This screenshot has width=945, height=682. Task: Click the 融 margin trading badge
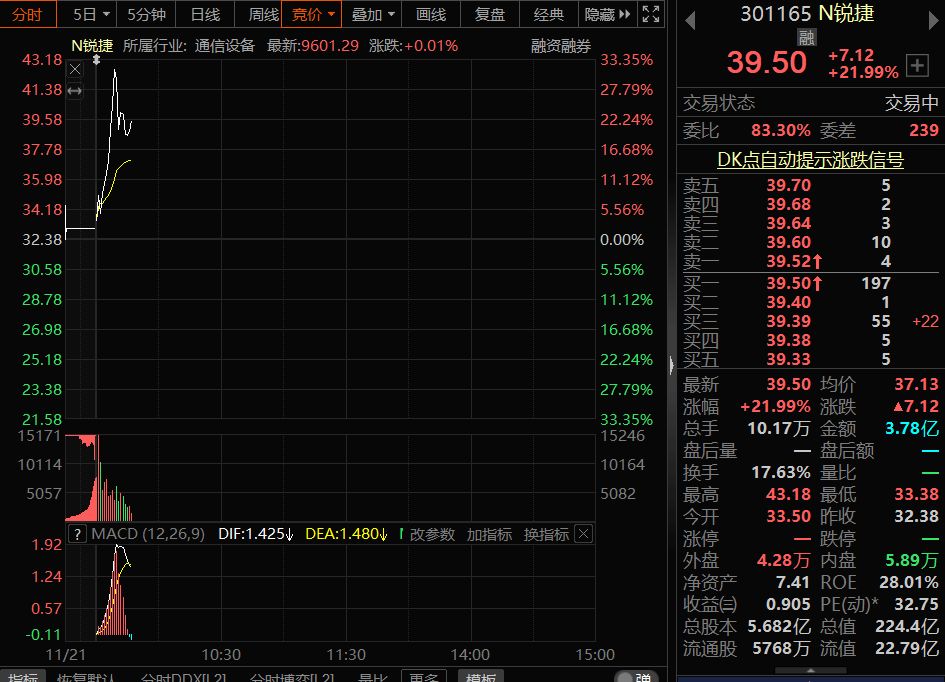pyautogui.click(x=807, y=37)
